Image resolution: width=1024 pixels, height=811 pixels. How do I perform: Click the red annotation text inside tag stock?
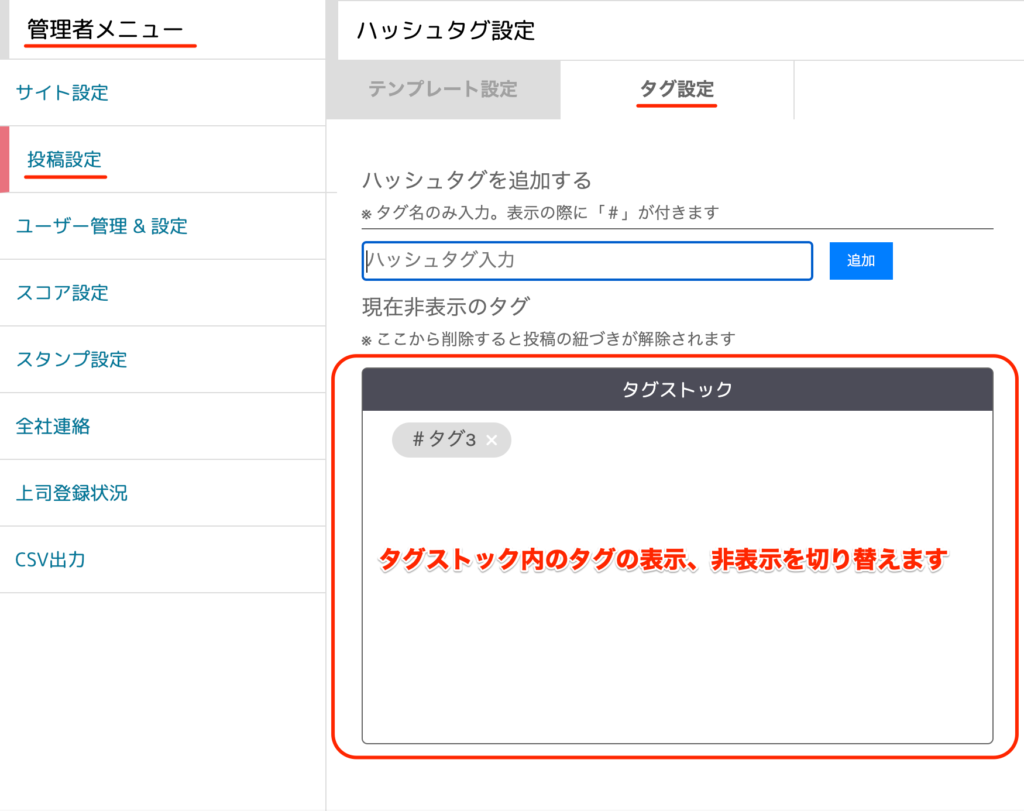click(x=662, y=561)
